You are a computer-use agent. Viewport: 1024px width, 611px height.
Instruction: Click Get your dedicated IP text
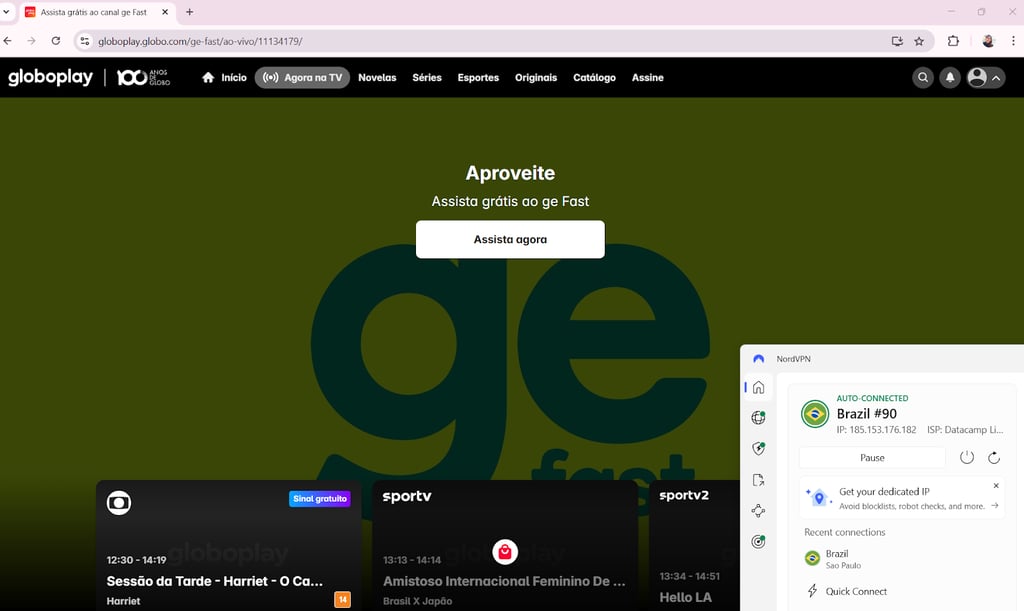point(884,492)
